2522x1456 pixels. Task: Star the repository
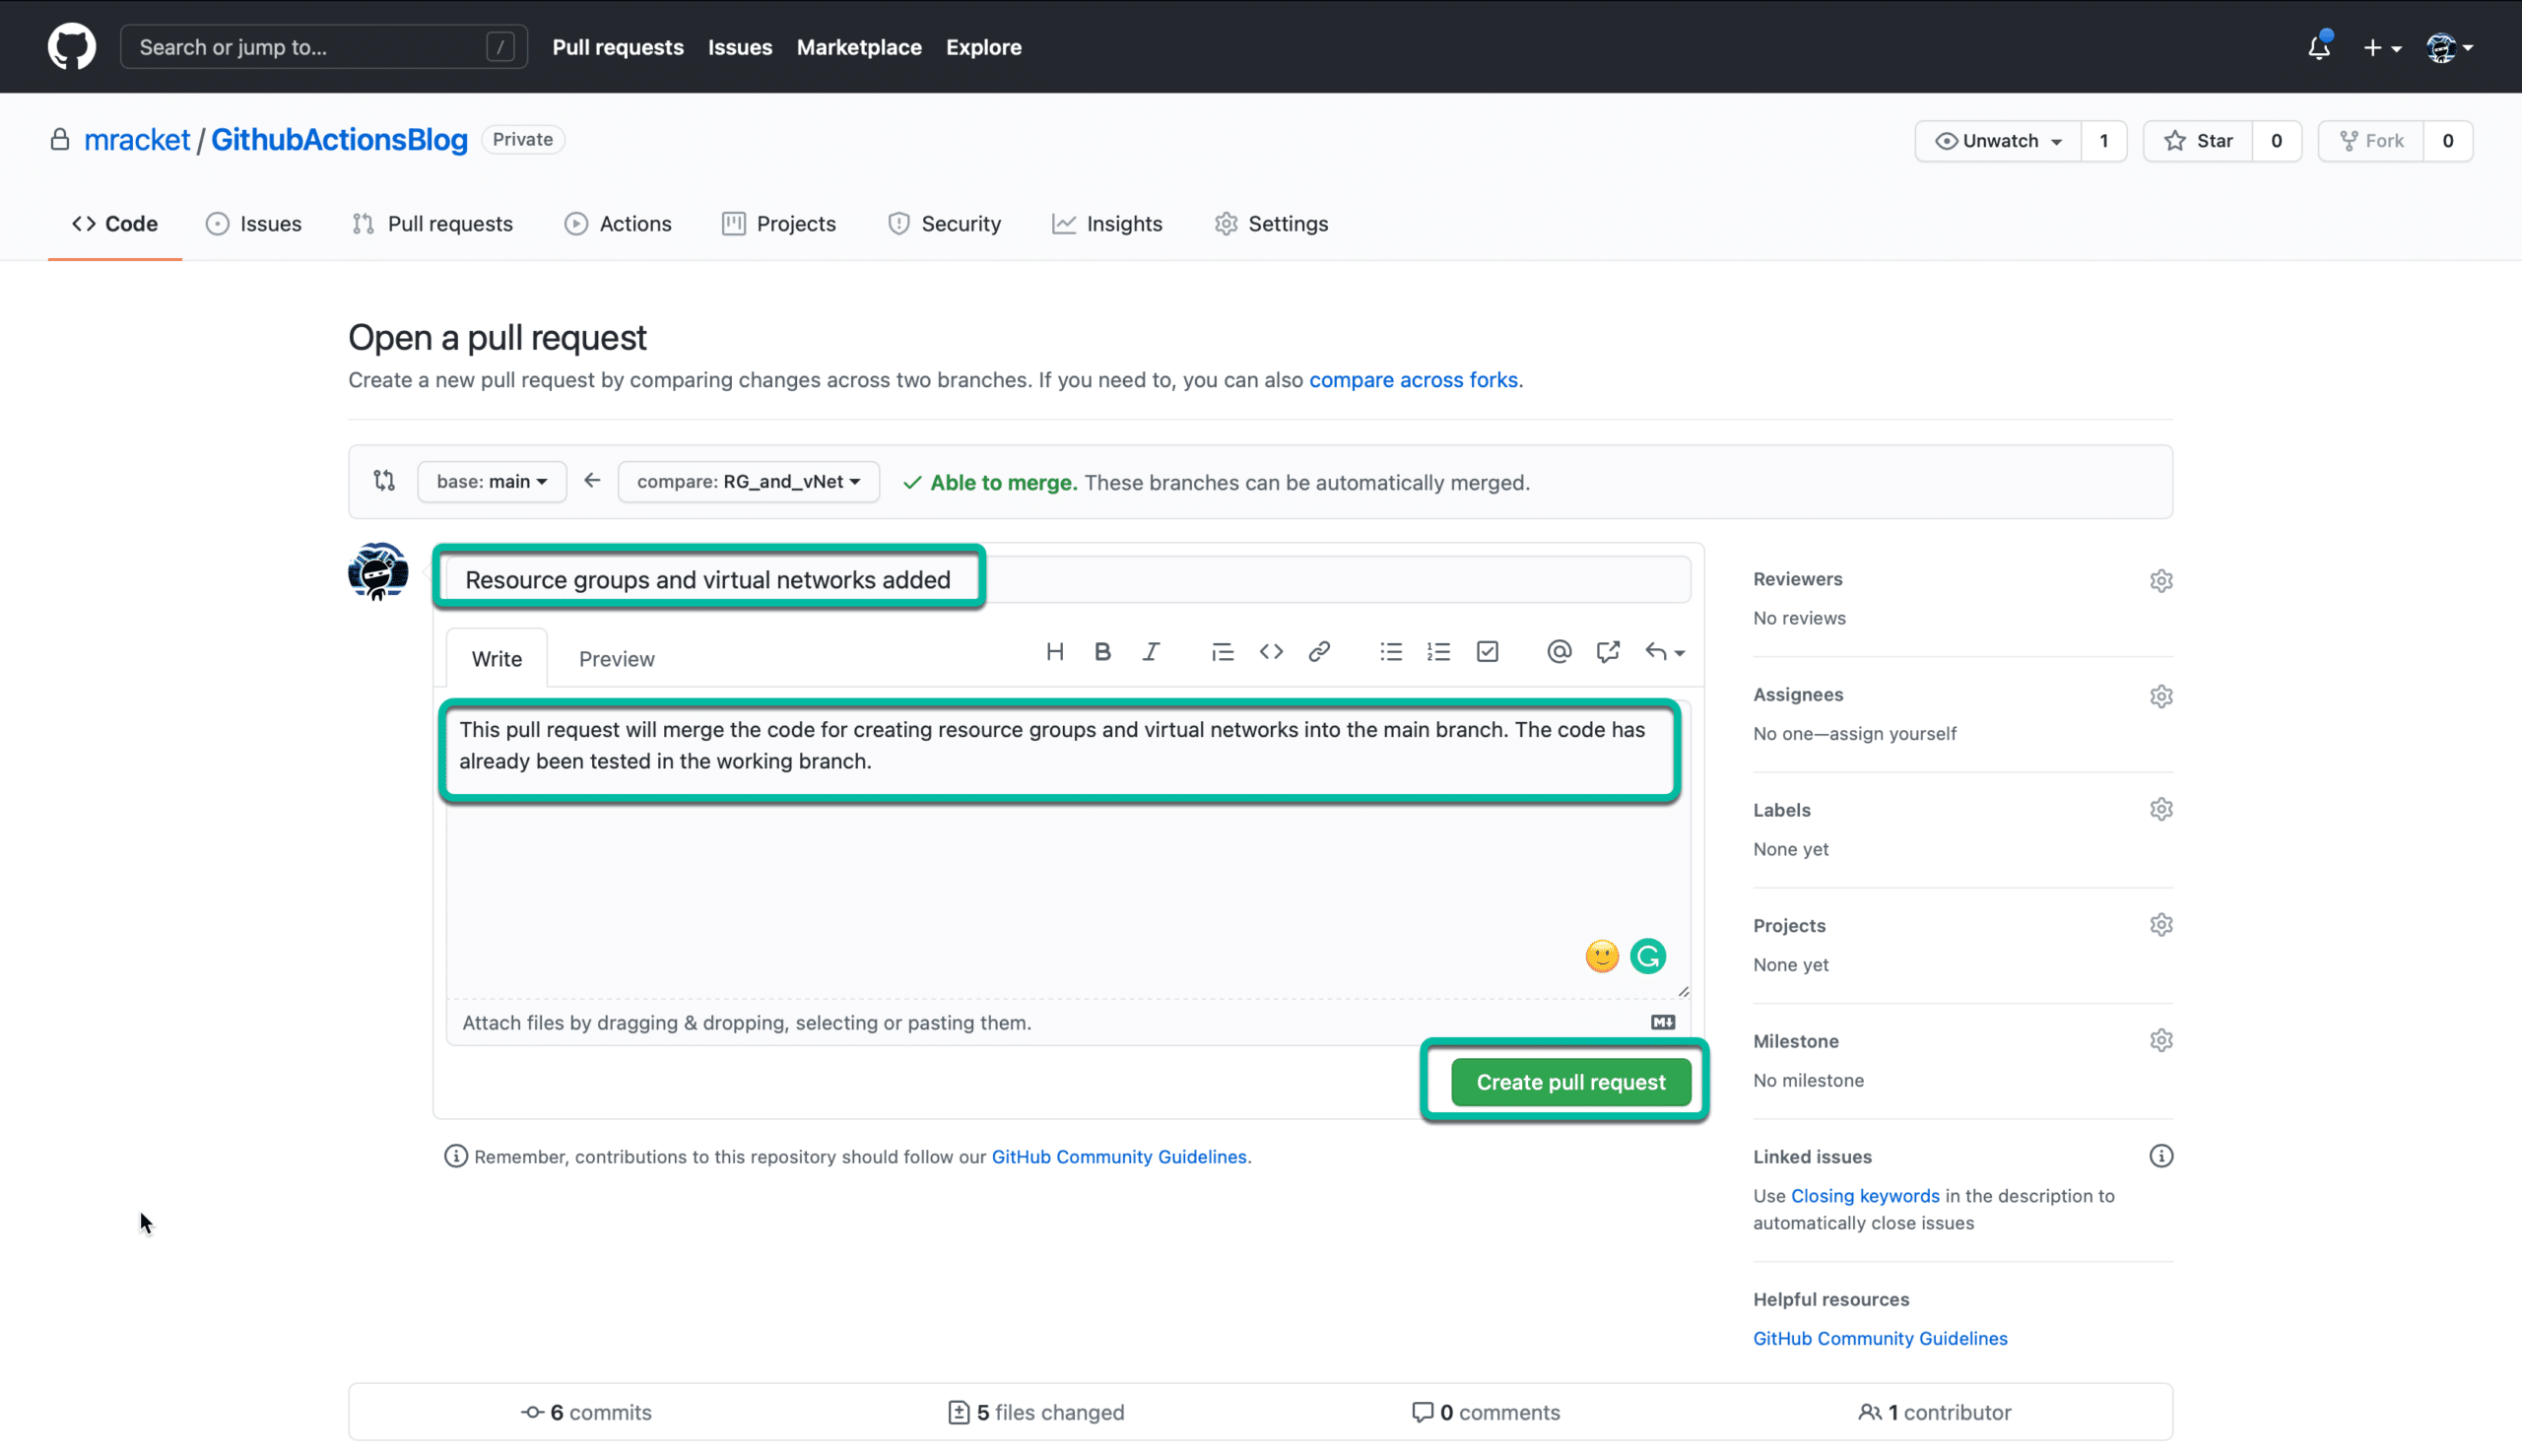coord(2198,141)
